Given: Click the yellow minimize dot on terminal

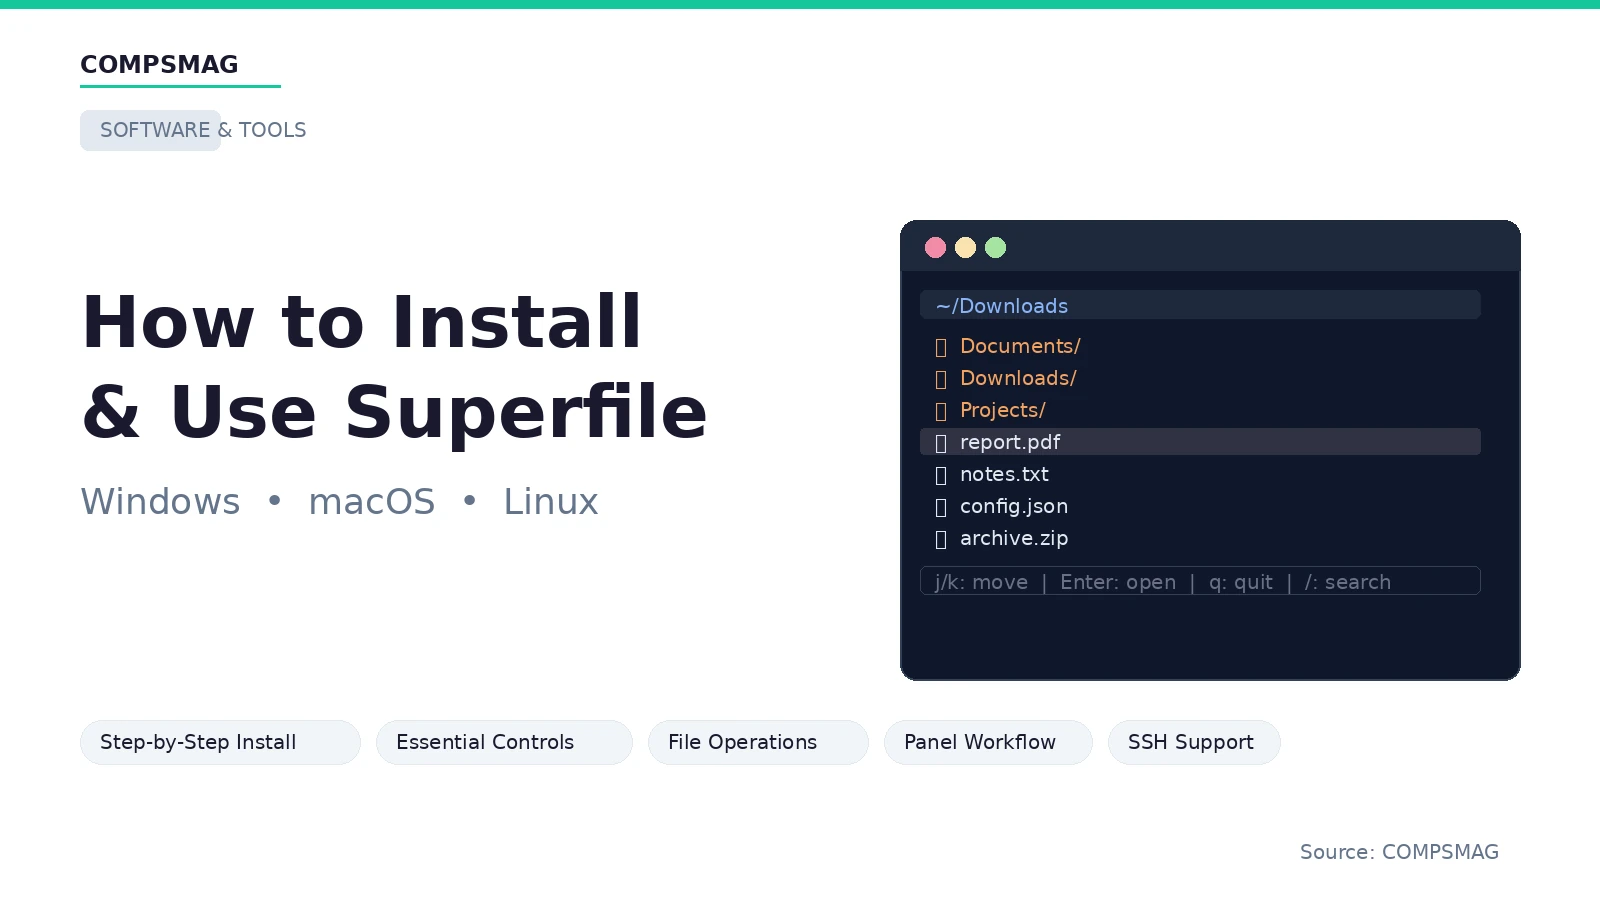Looking at the screenshot, I should tap(965, 247).
